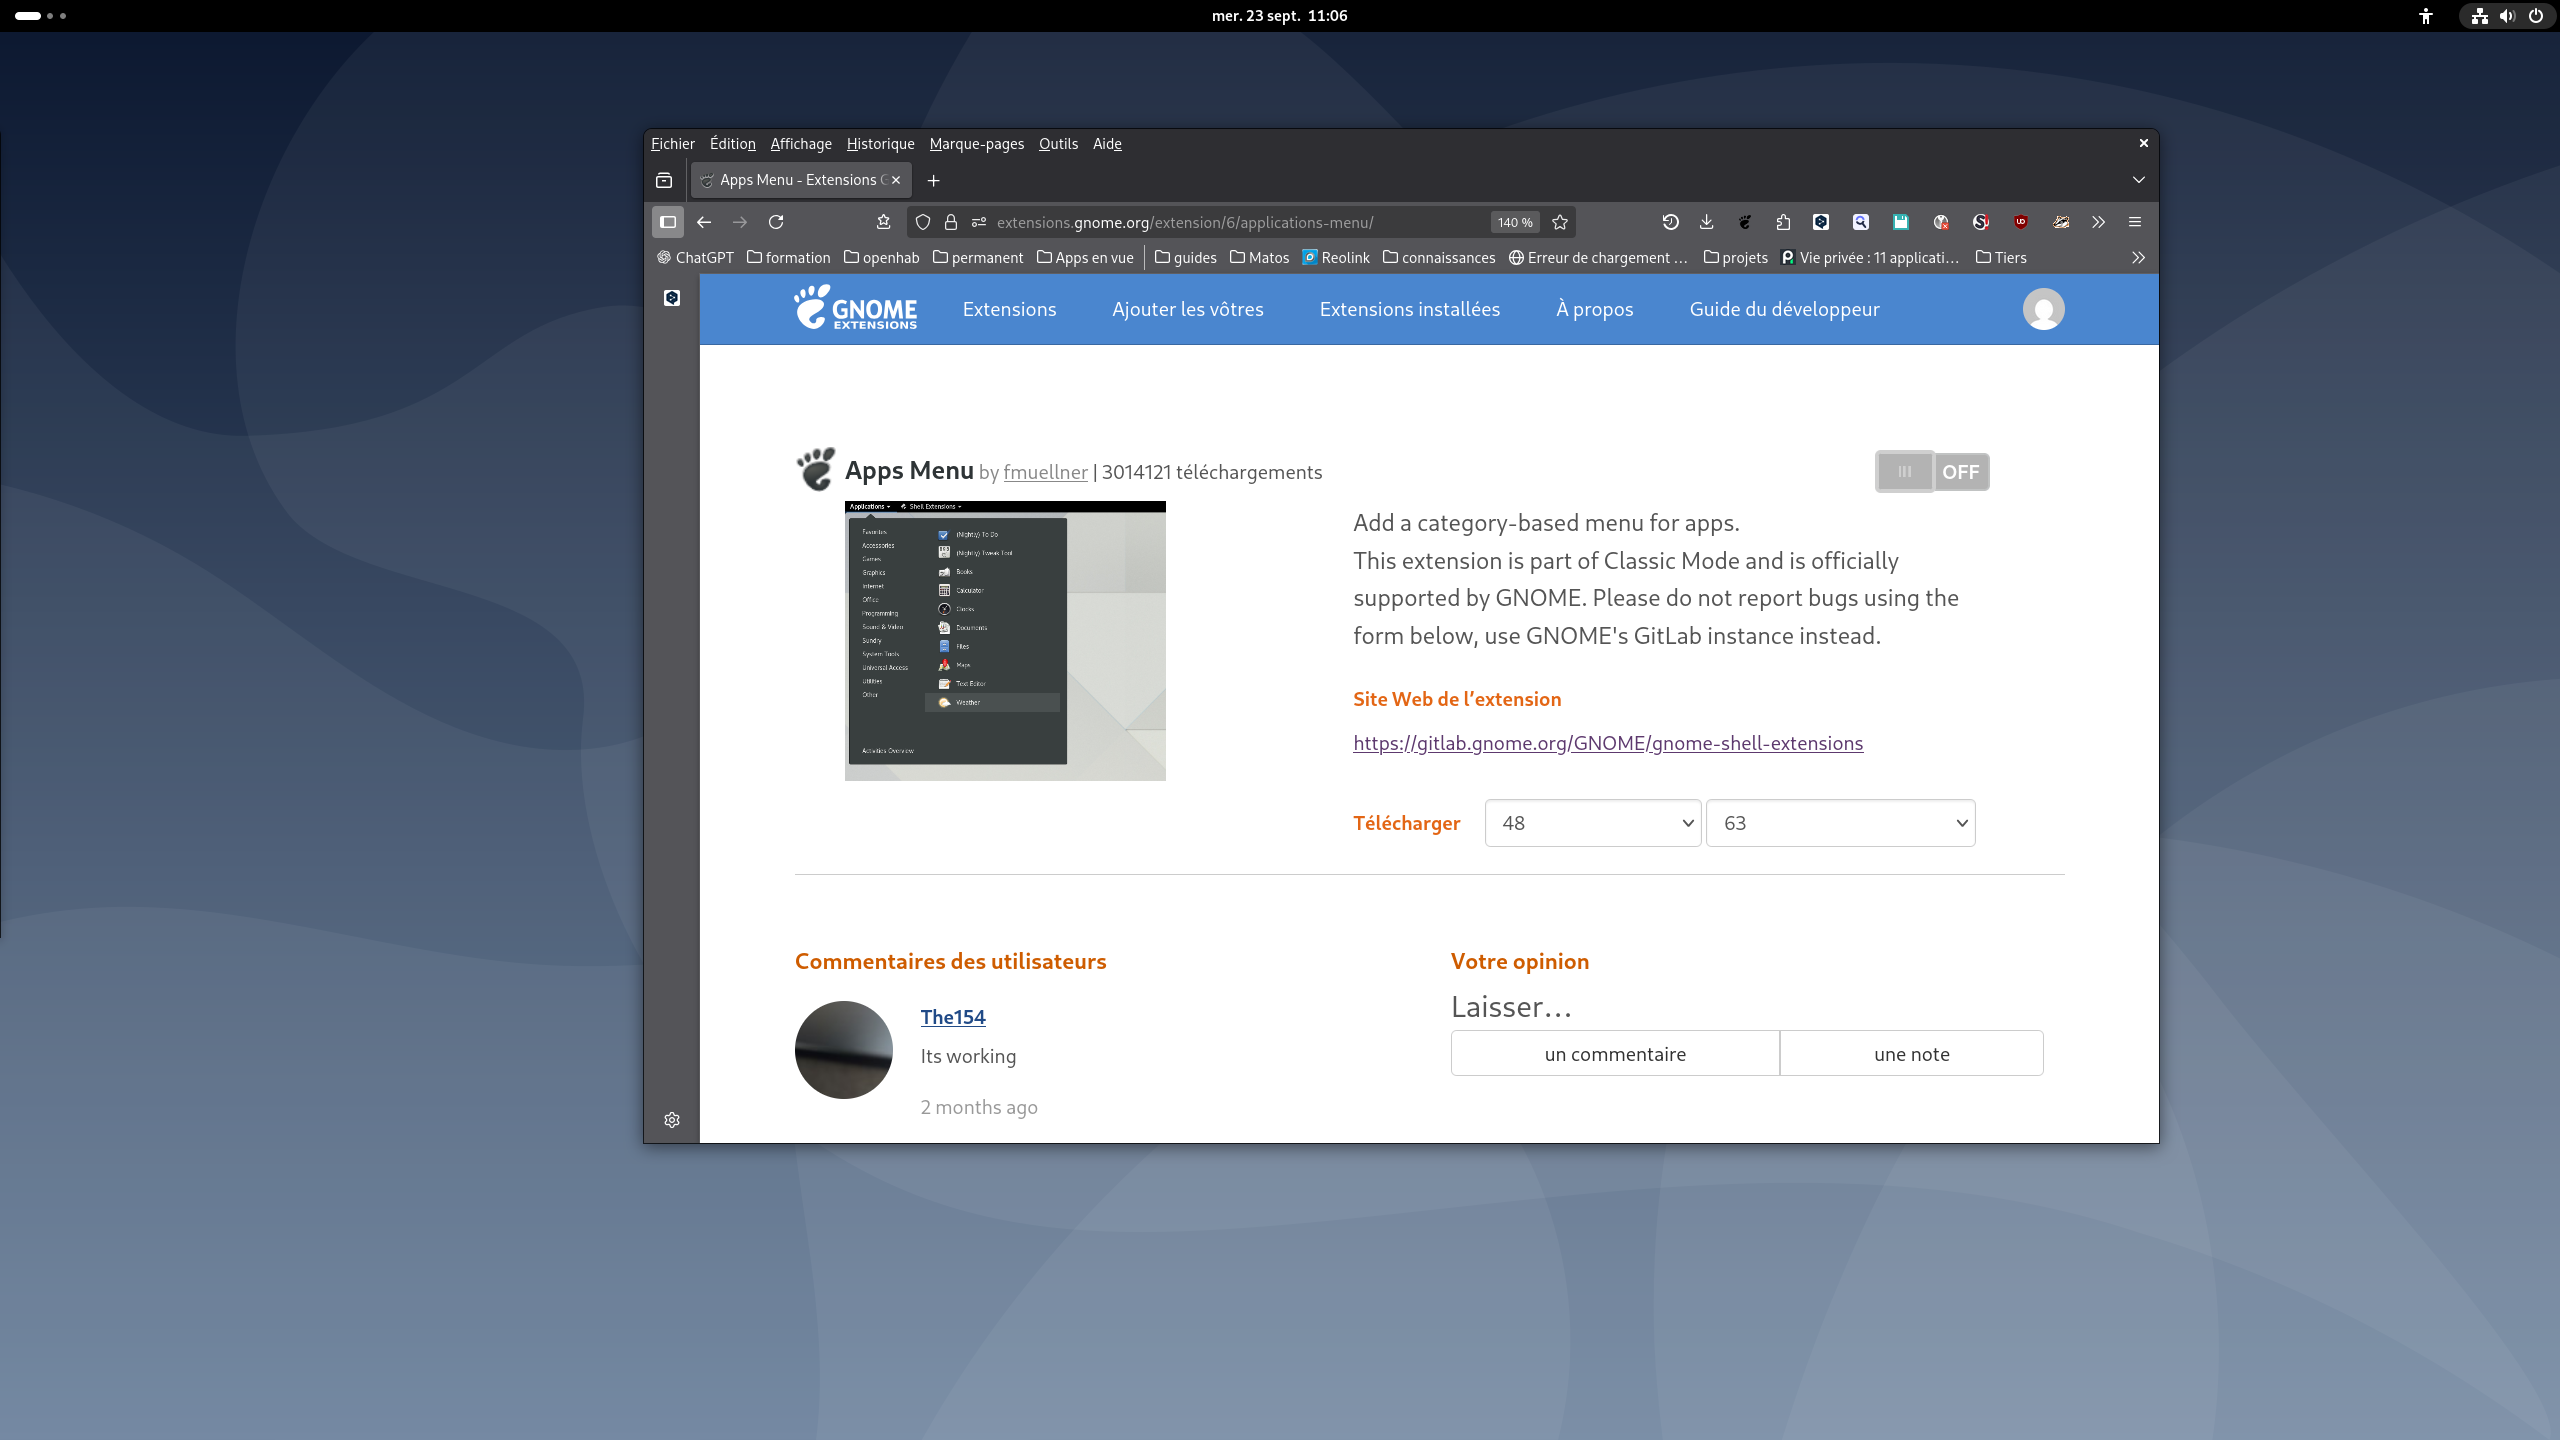This screenshot has height=1440, width=2560.
Task: Open the Downloads panel
Action: (x=1706, y=222)
